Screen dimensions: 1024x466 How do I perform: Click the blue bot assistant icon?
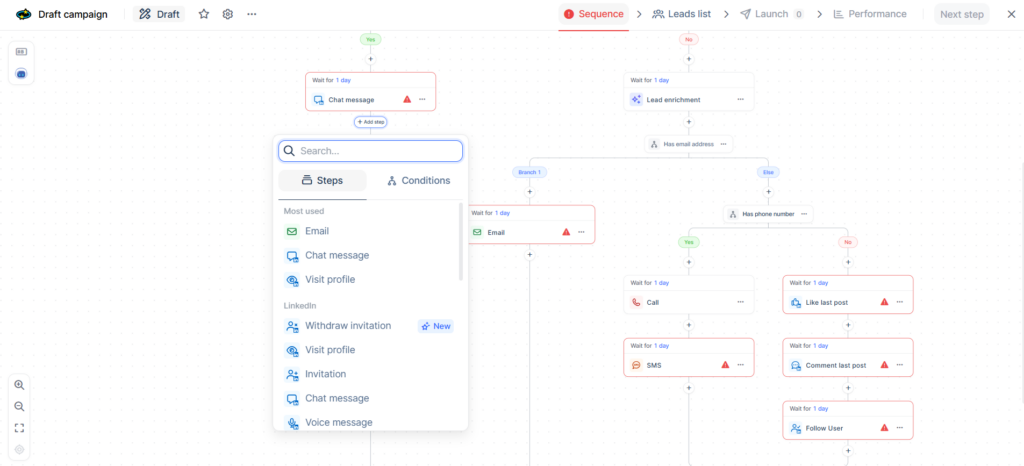coord(21,74)
